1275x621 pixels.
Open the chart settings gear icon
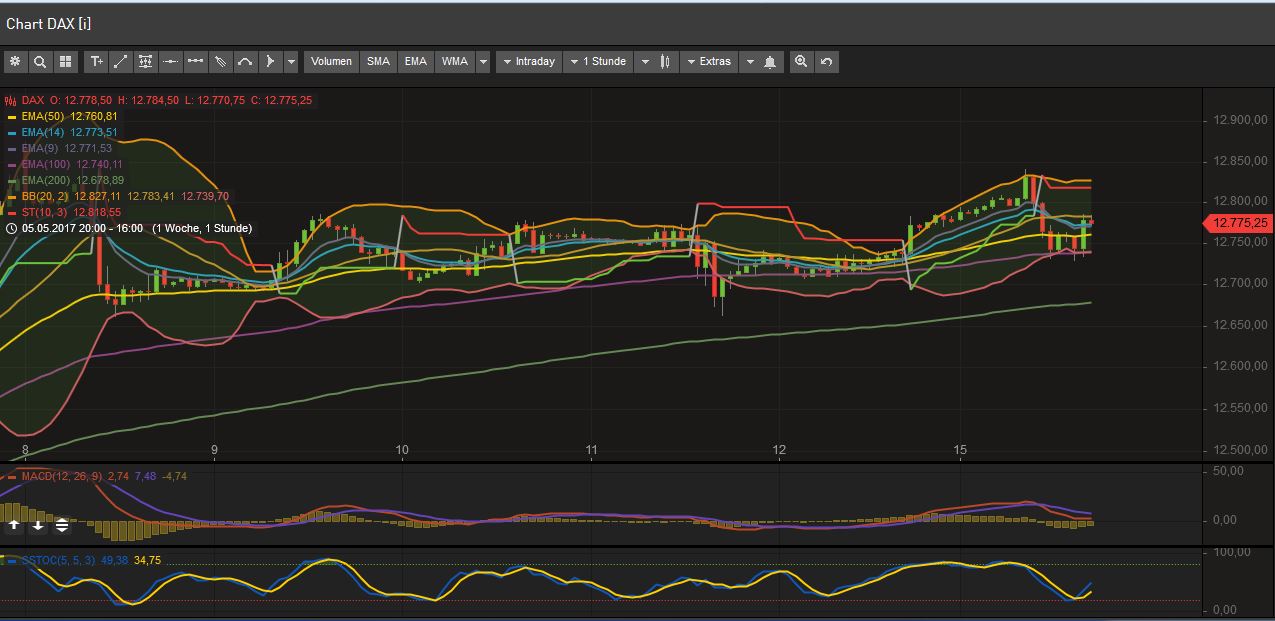15,61
